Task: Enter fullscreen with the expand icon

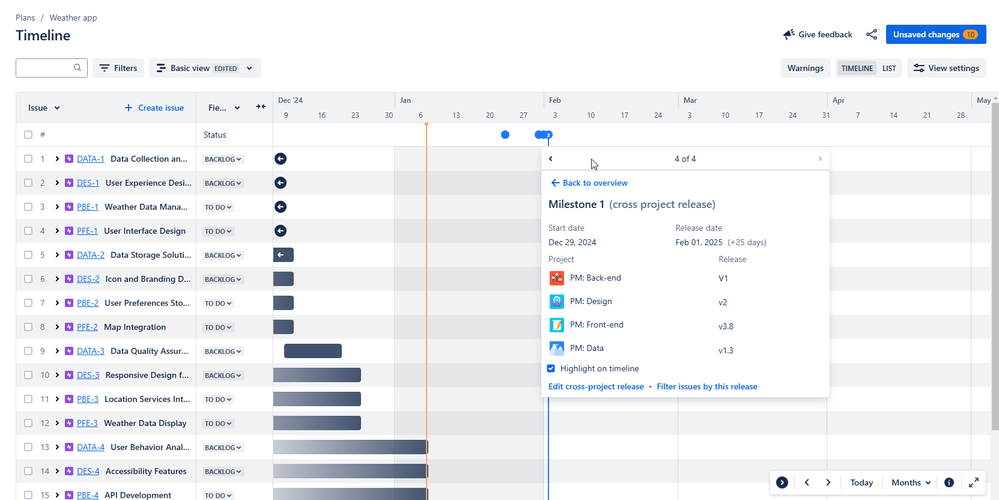Action: (x=974, y=483)
